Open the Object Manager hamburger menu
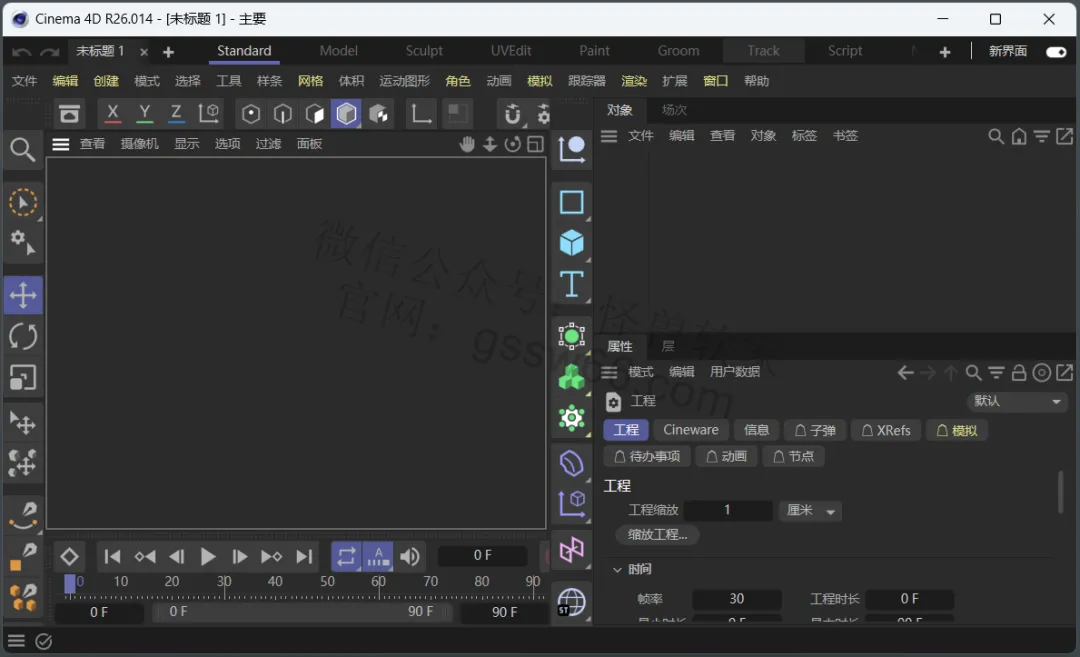Screen dimensions: 1080x657 click(609, 136)
